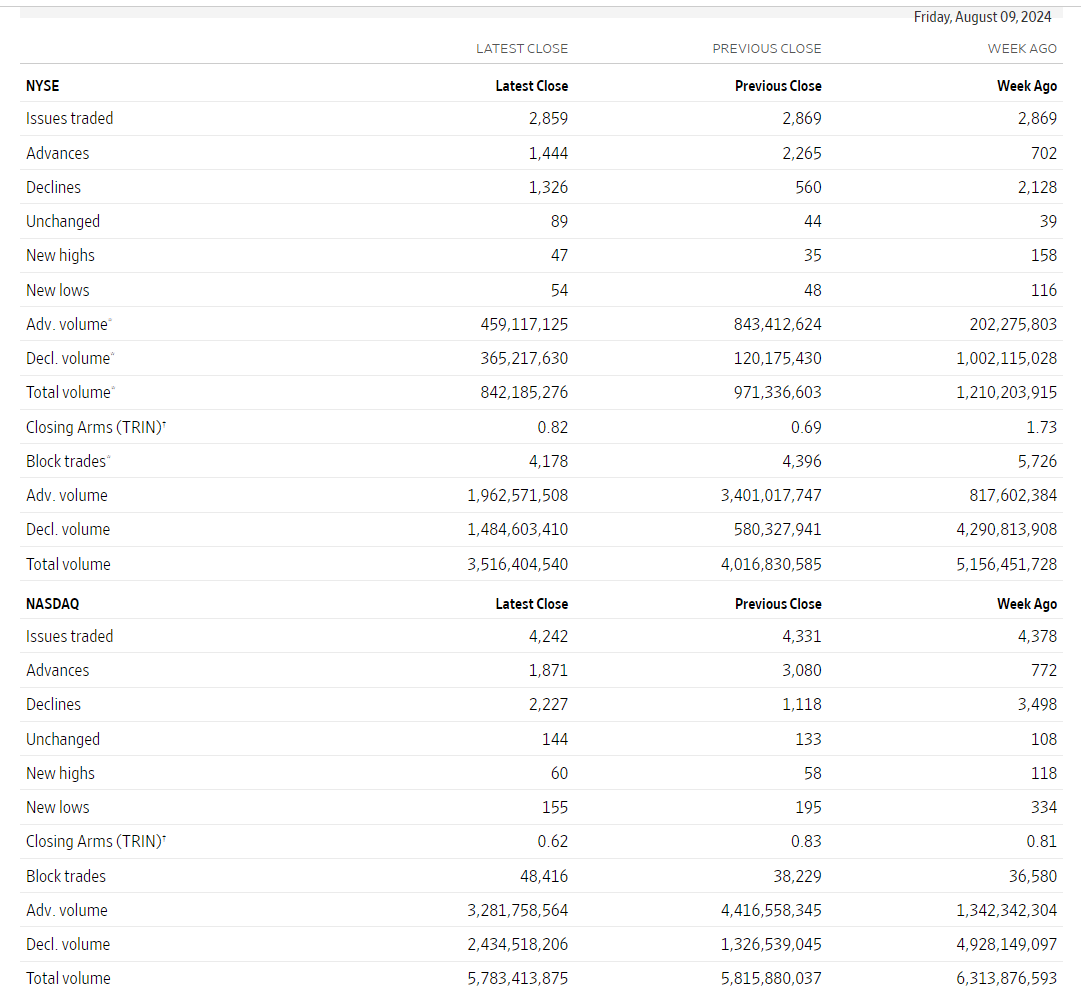Select NYSE TRIN week ago value 1.73
This screenshot has height=992, width=1081.
1042,427
